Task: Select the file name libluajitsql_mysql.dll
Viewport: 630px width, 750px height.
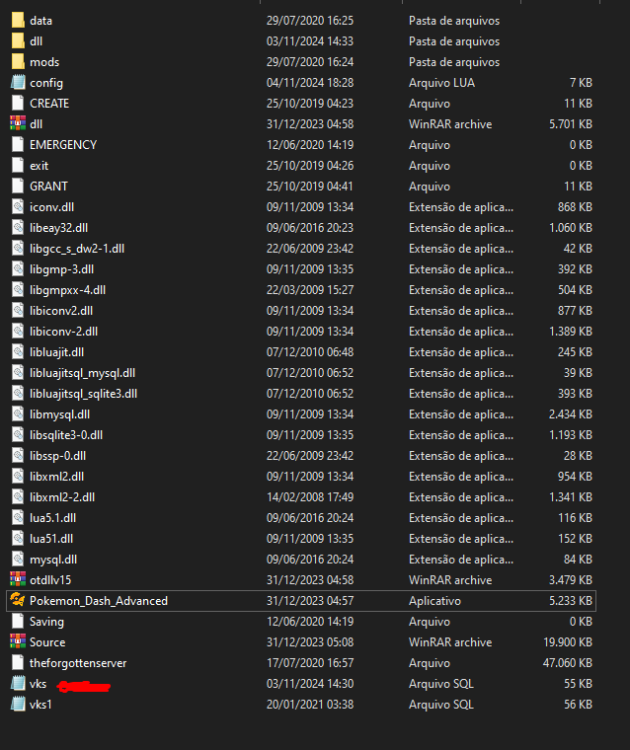Action: pyautogui.click(x=82, y=373)
